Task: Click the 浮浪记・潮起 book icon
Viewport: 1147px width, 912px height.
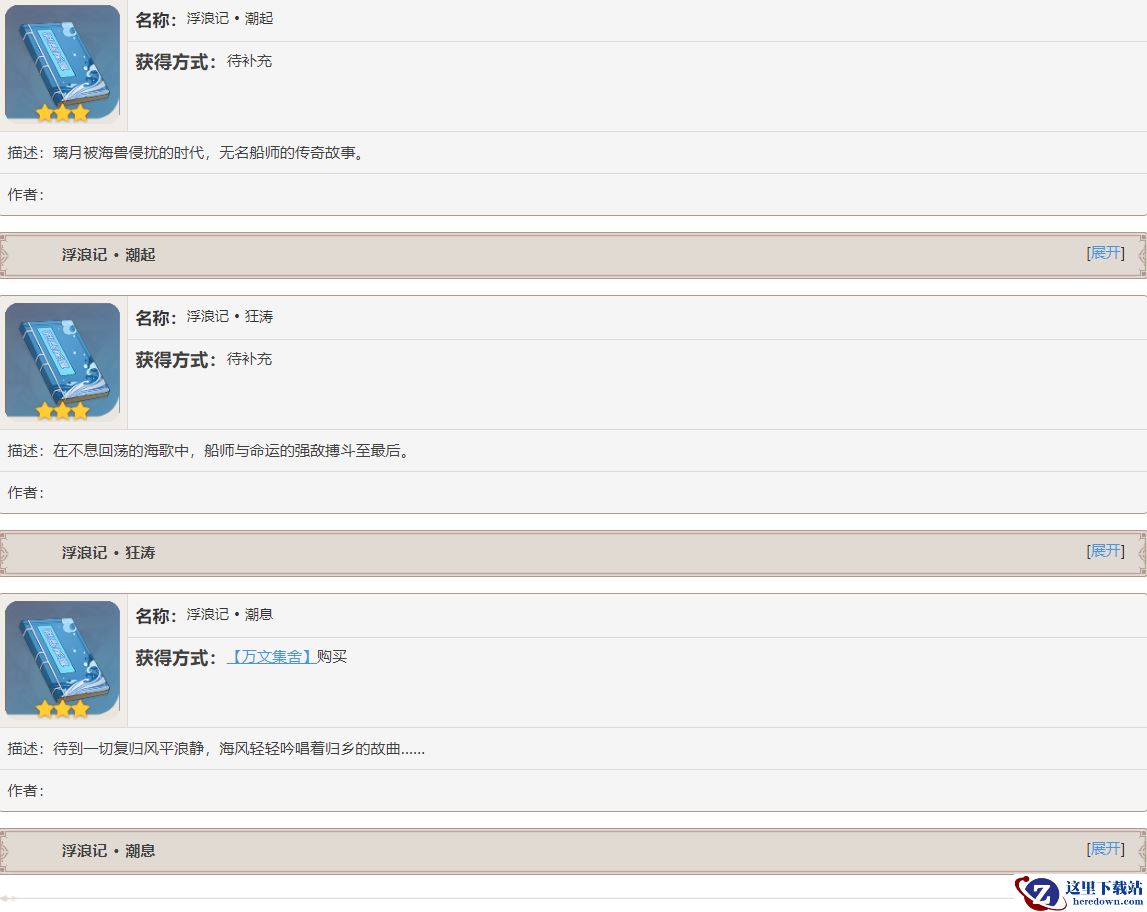Action: pos(62,62)
